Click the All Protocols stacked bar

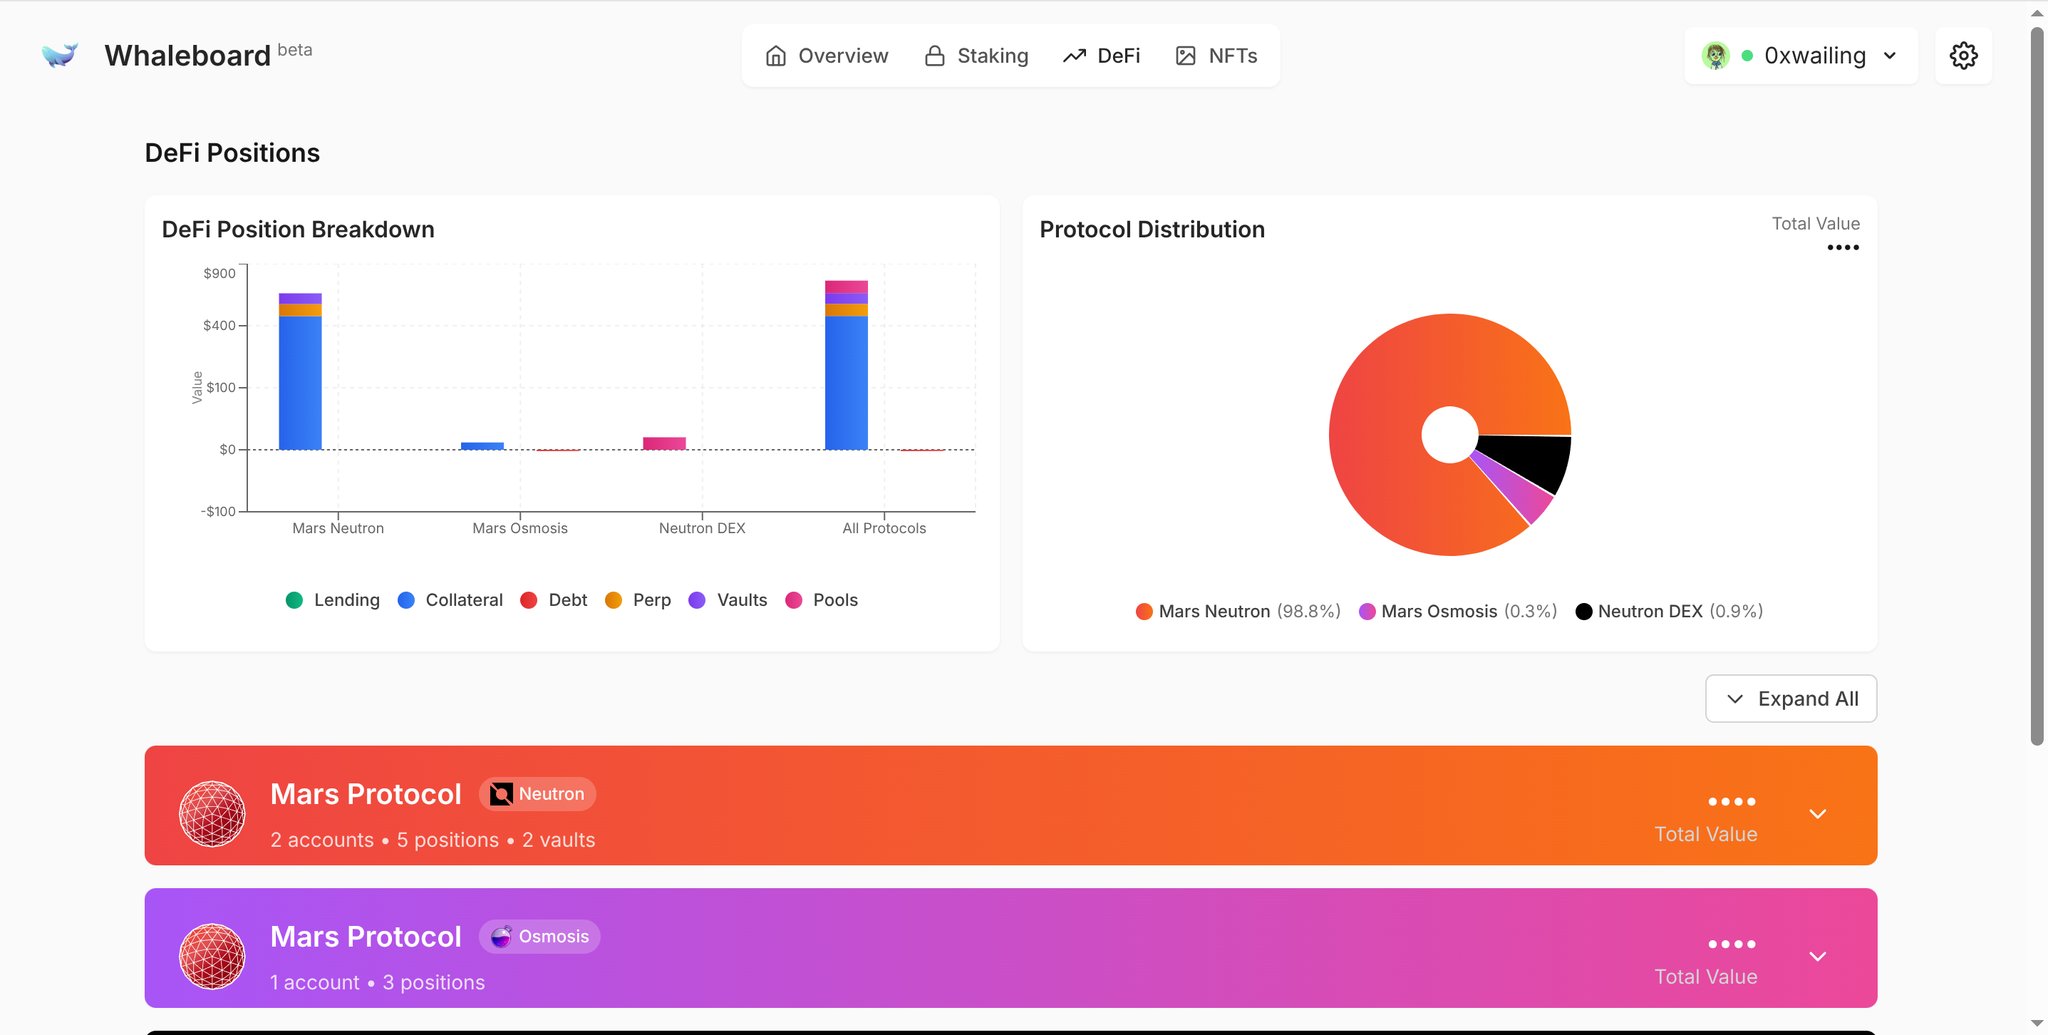coord(846,365)
